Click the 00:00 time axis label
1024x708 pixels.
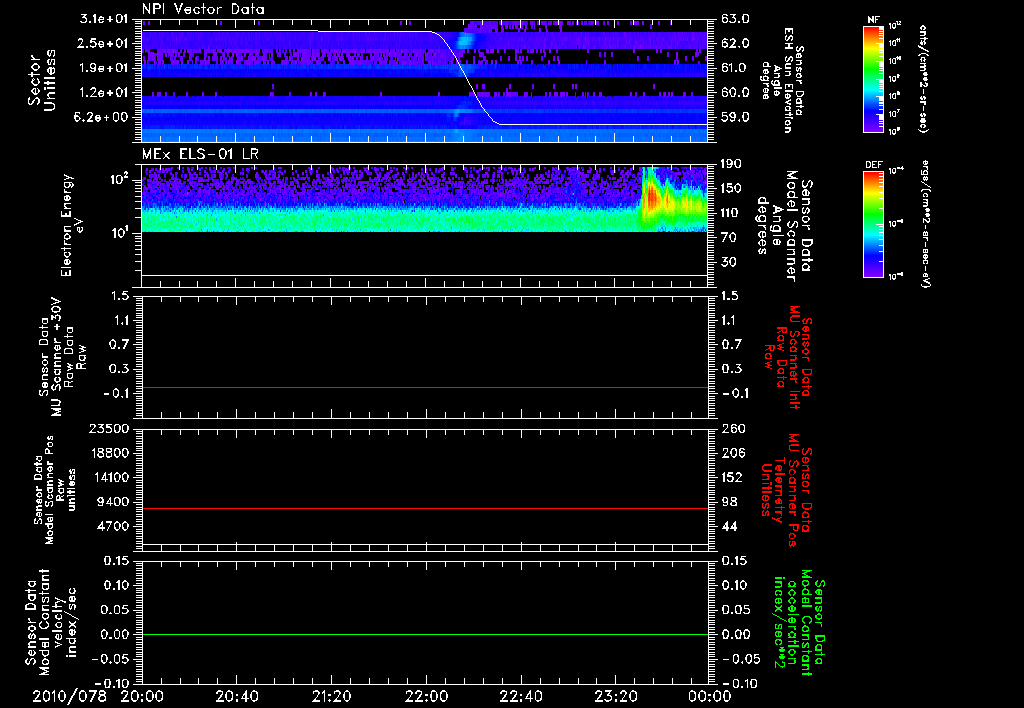[709, 696]
